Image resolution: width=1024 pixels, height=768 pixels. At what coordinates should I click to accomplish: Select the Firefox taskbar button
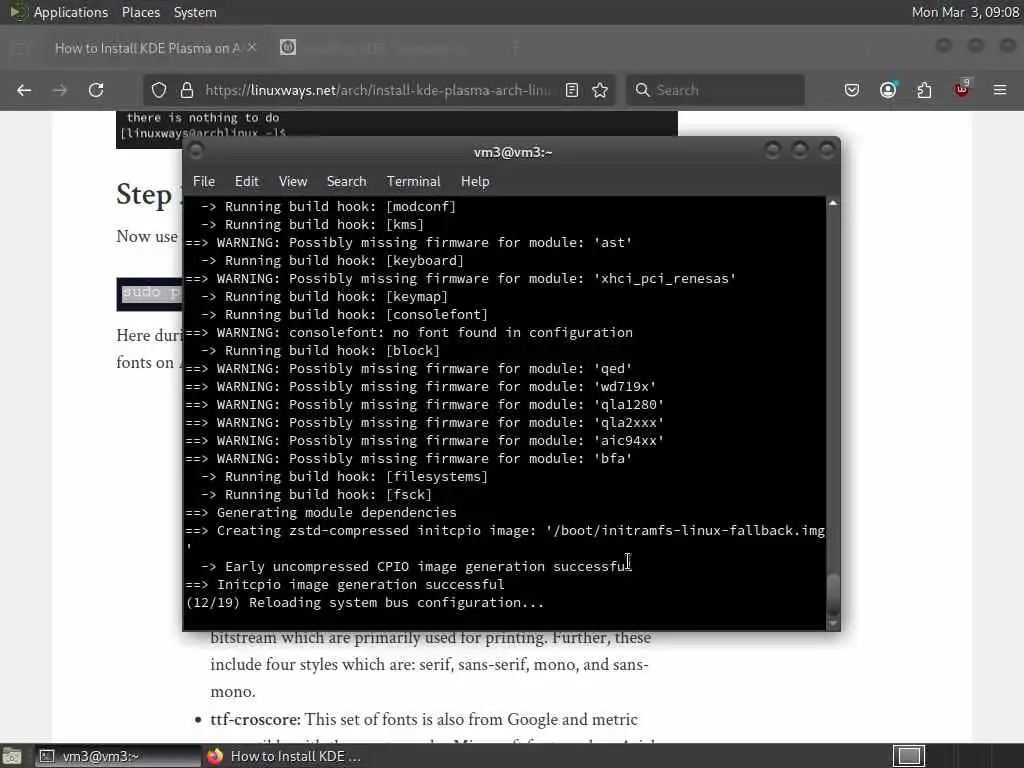[x=285, y=756]
